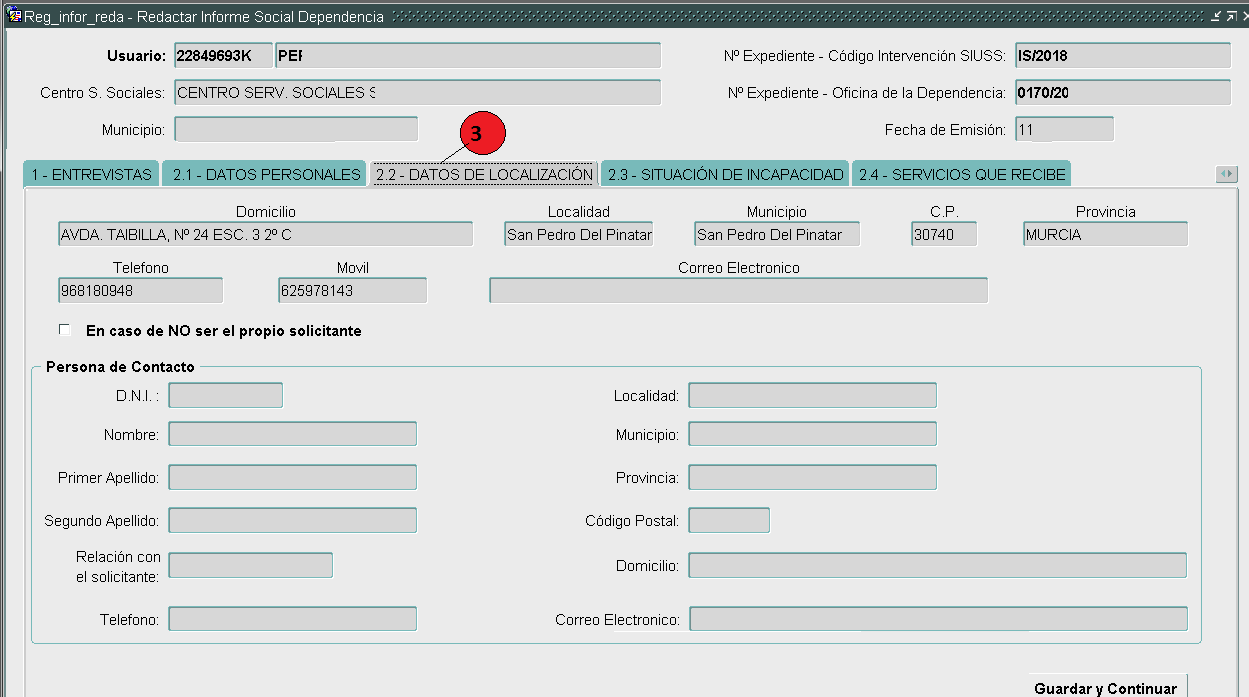Go to 2.4 - SERVICIOS QUE RECIBE tab
Screen dimensions: 1249x697
[x=961, y=174]
